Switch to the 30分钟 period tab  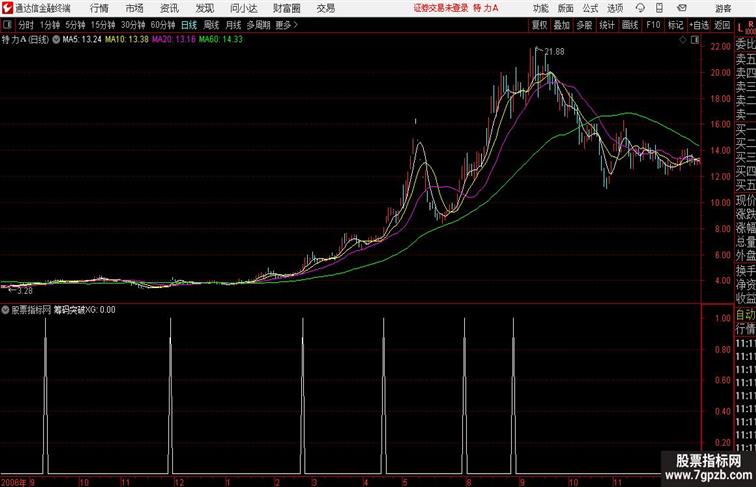(x=133, y=25)
